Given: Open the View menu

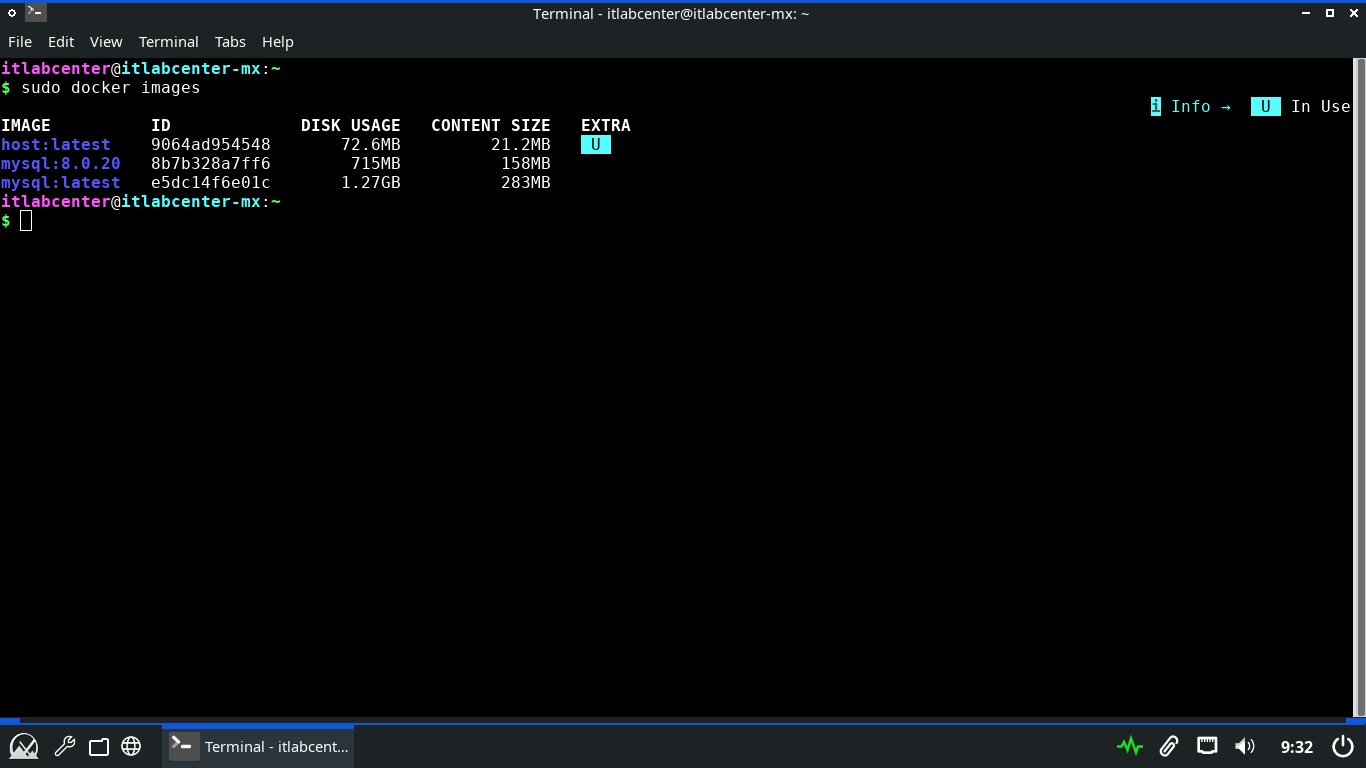Looking at the screenshot, I should 106,42.
